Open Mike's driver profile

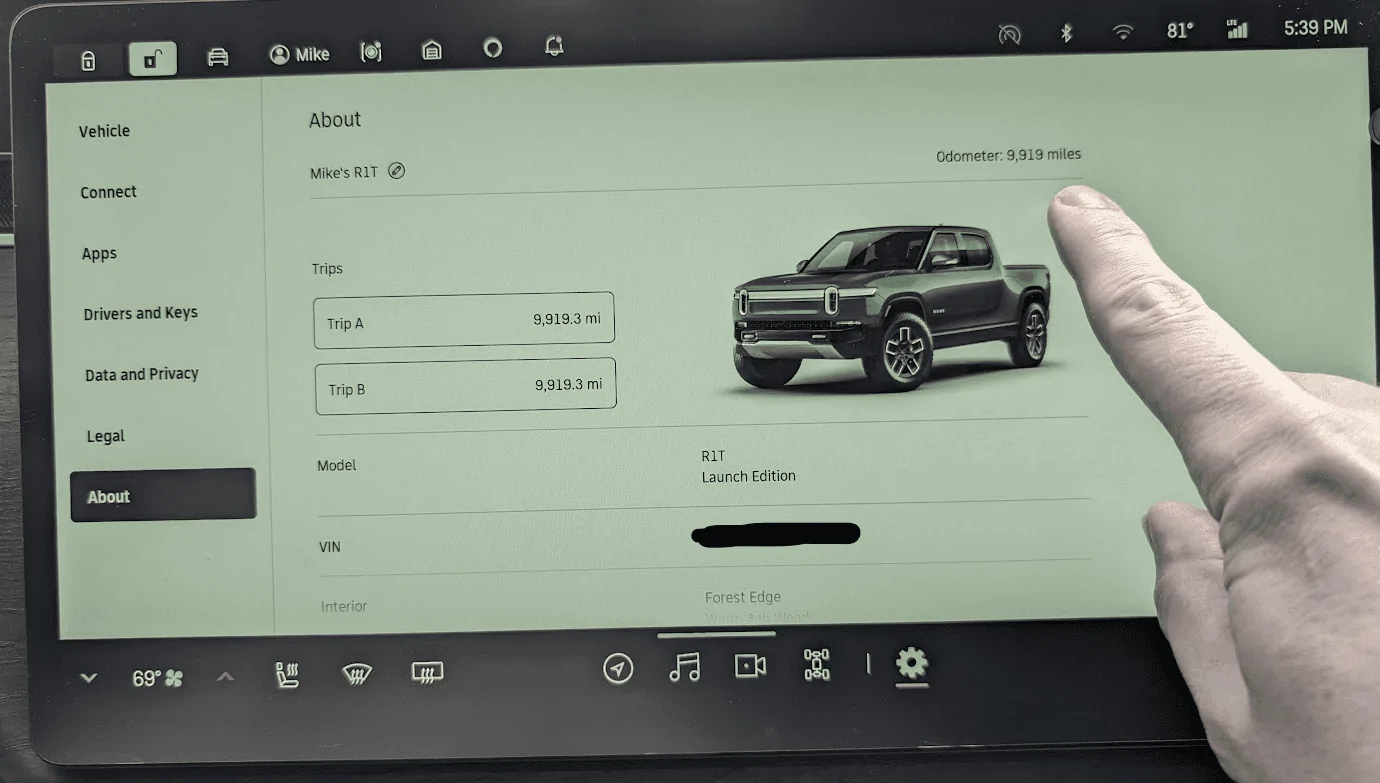pyautogui.click(x=299, y=55)
